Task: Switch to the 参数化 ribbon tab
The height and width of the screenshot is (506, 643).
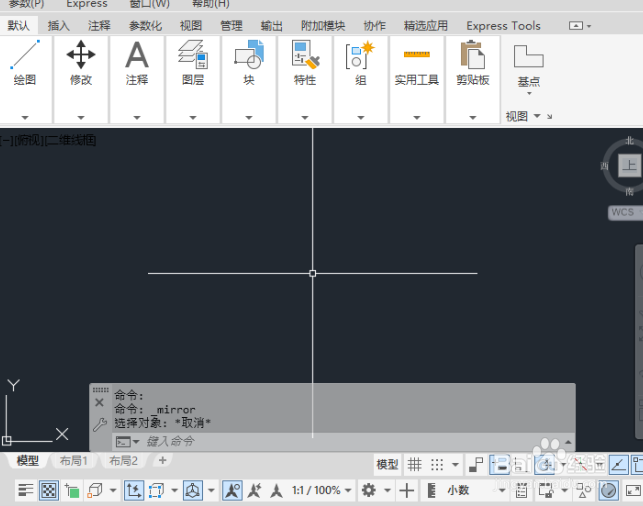Action: click(x=146, y=26)
